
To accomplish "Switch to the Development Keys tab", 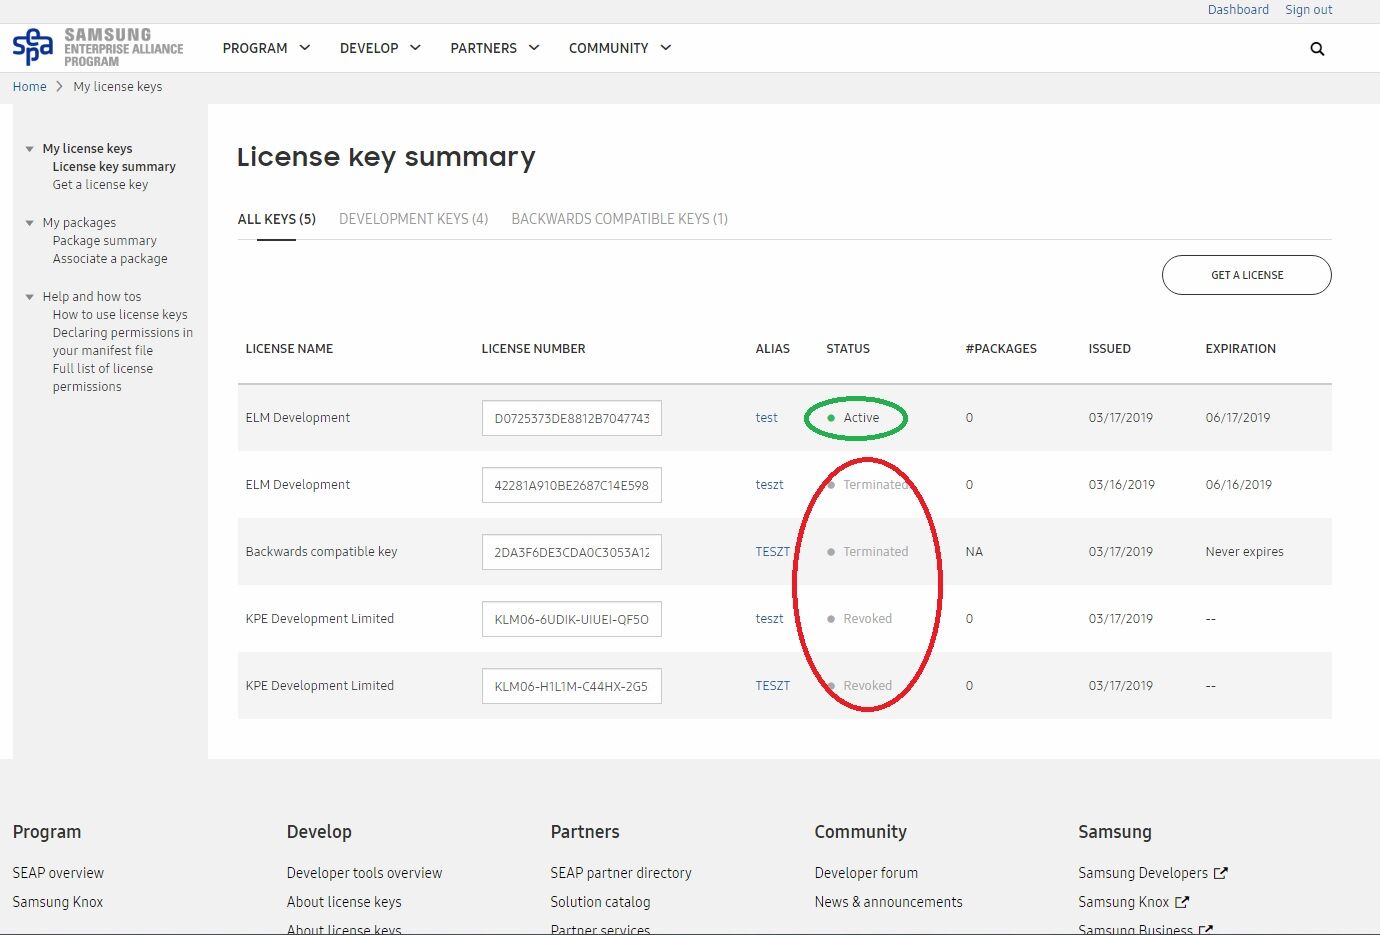I will [413, 219].
